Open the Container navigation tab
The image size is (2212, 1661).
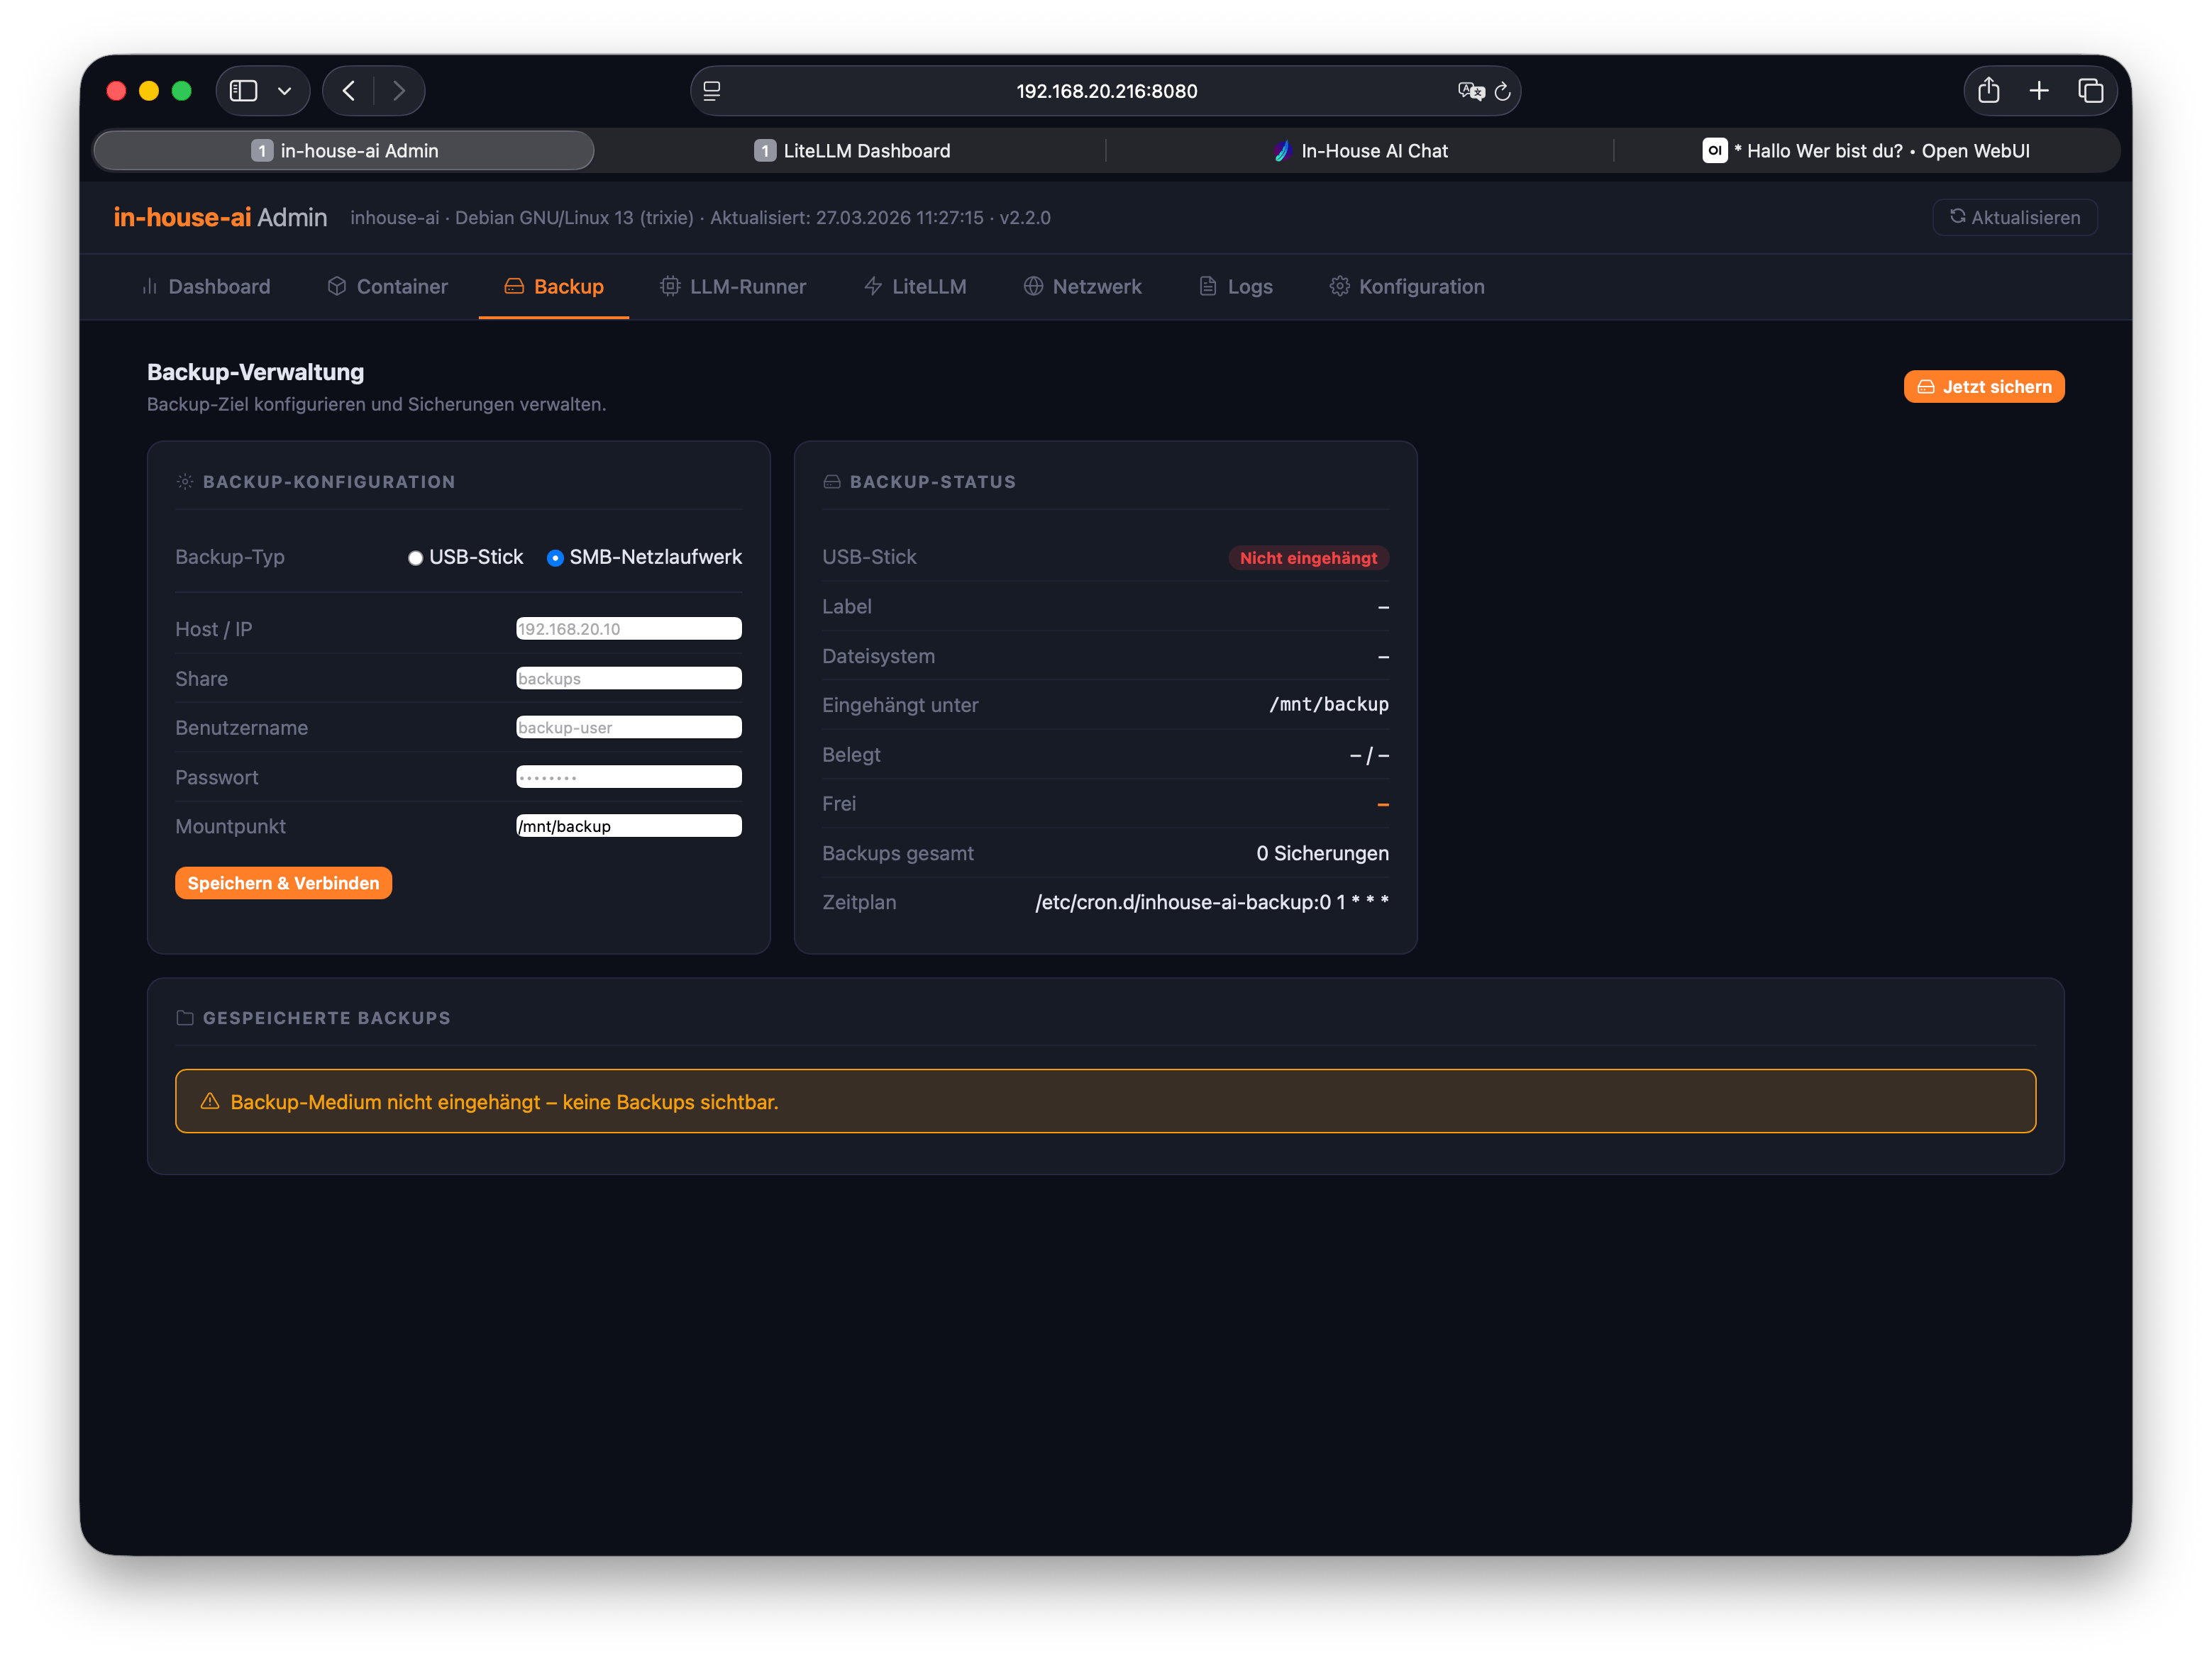(388, 287)
